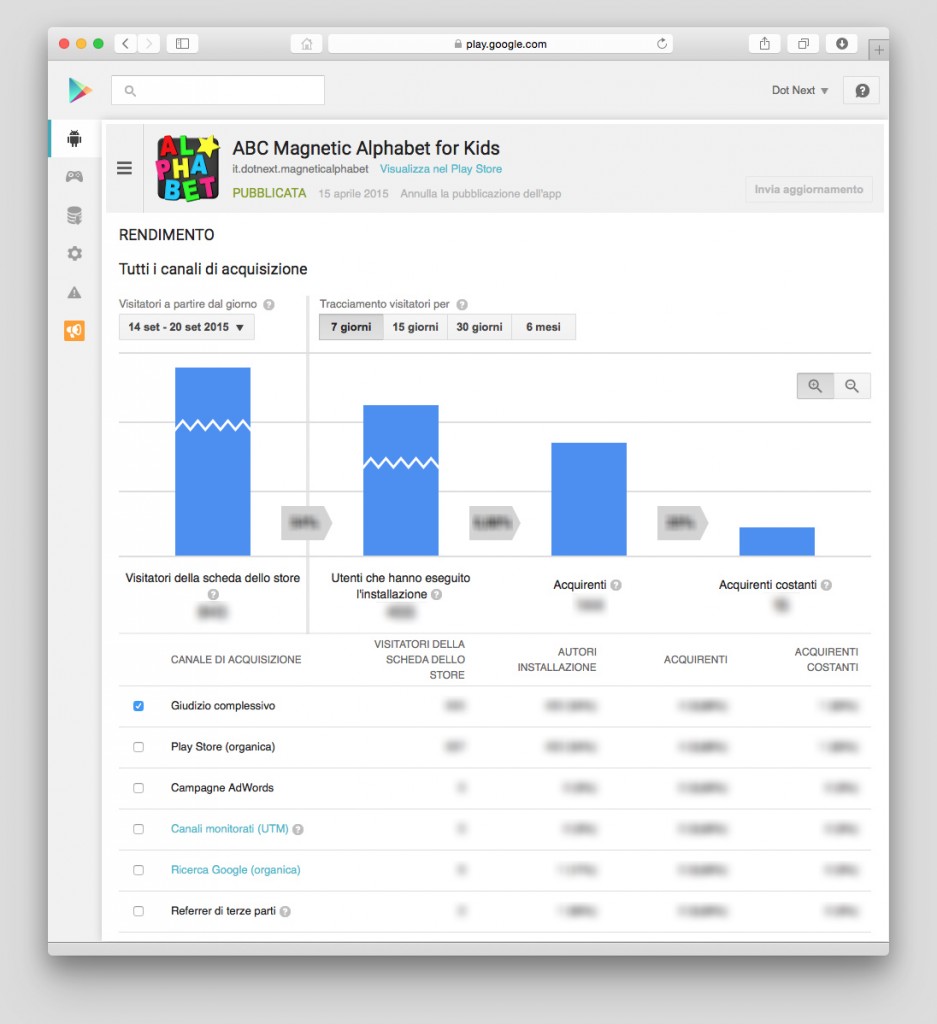Select the 30 giorni tab
The image size is (937, 1024).
click(479, 327)
